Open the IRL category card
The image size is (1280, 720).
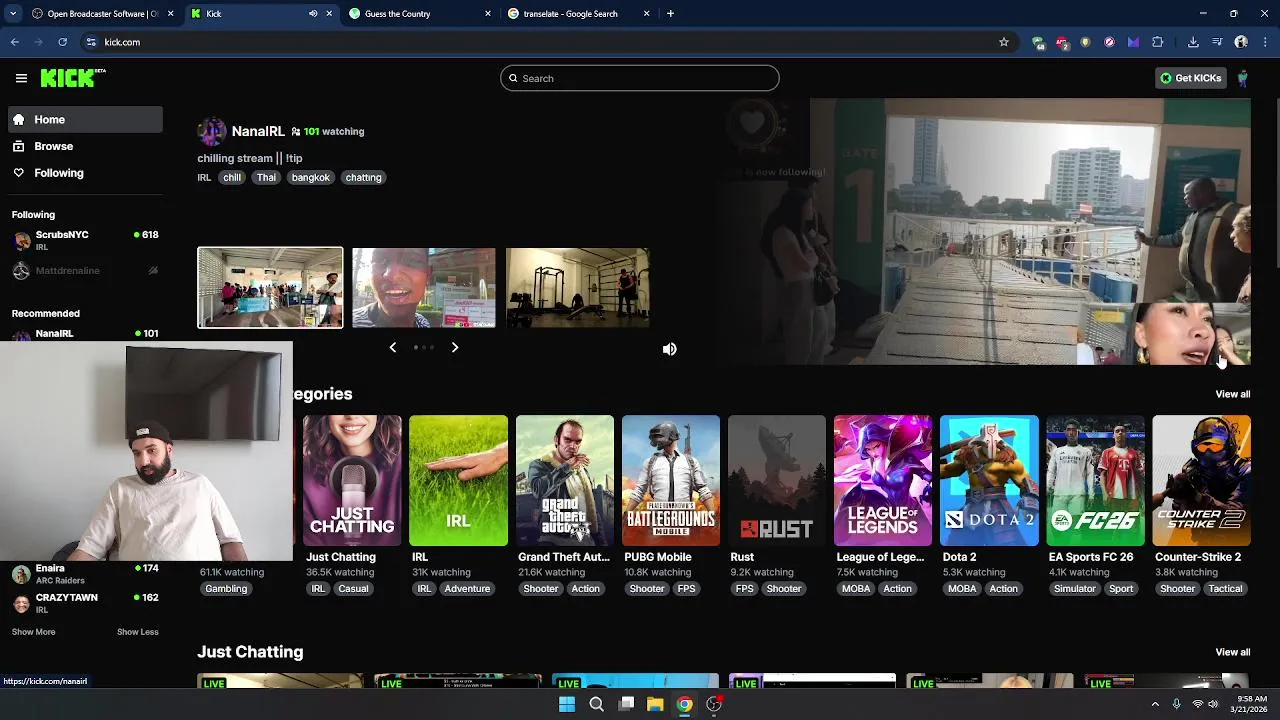point(458,481)
